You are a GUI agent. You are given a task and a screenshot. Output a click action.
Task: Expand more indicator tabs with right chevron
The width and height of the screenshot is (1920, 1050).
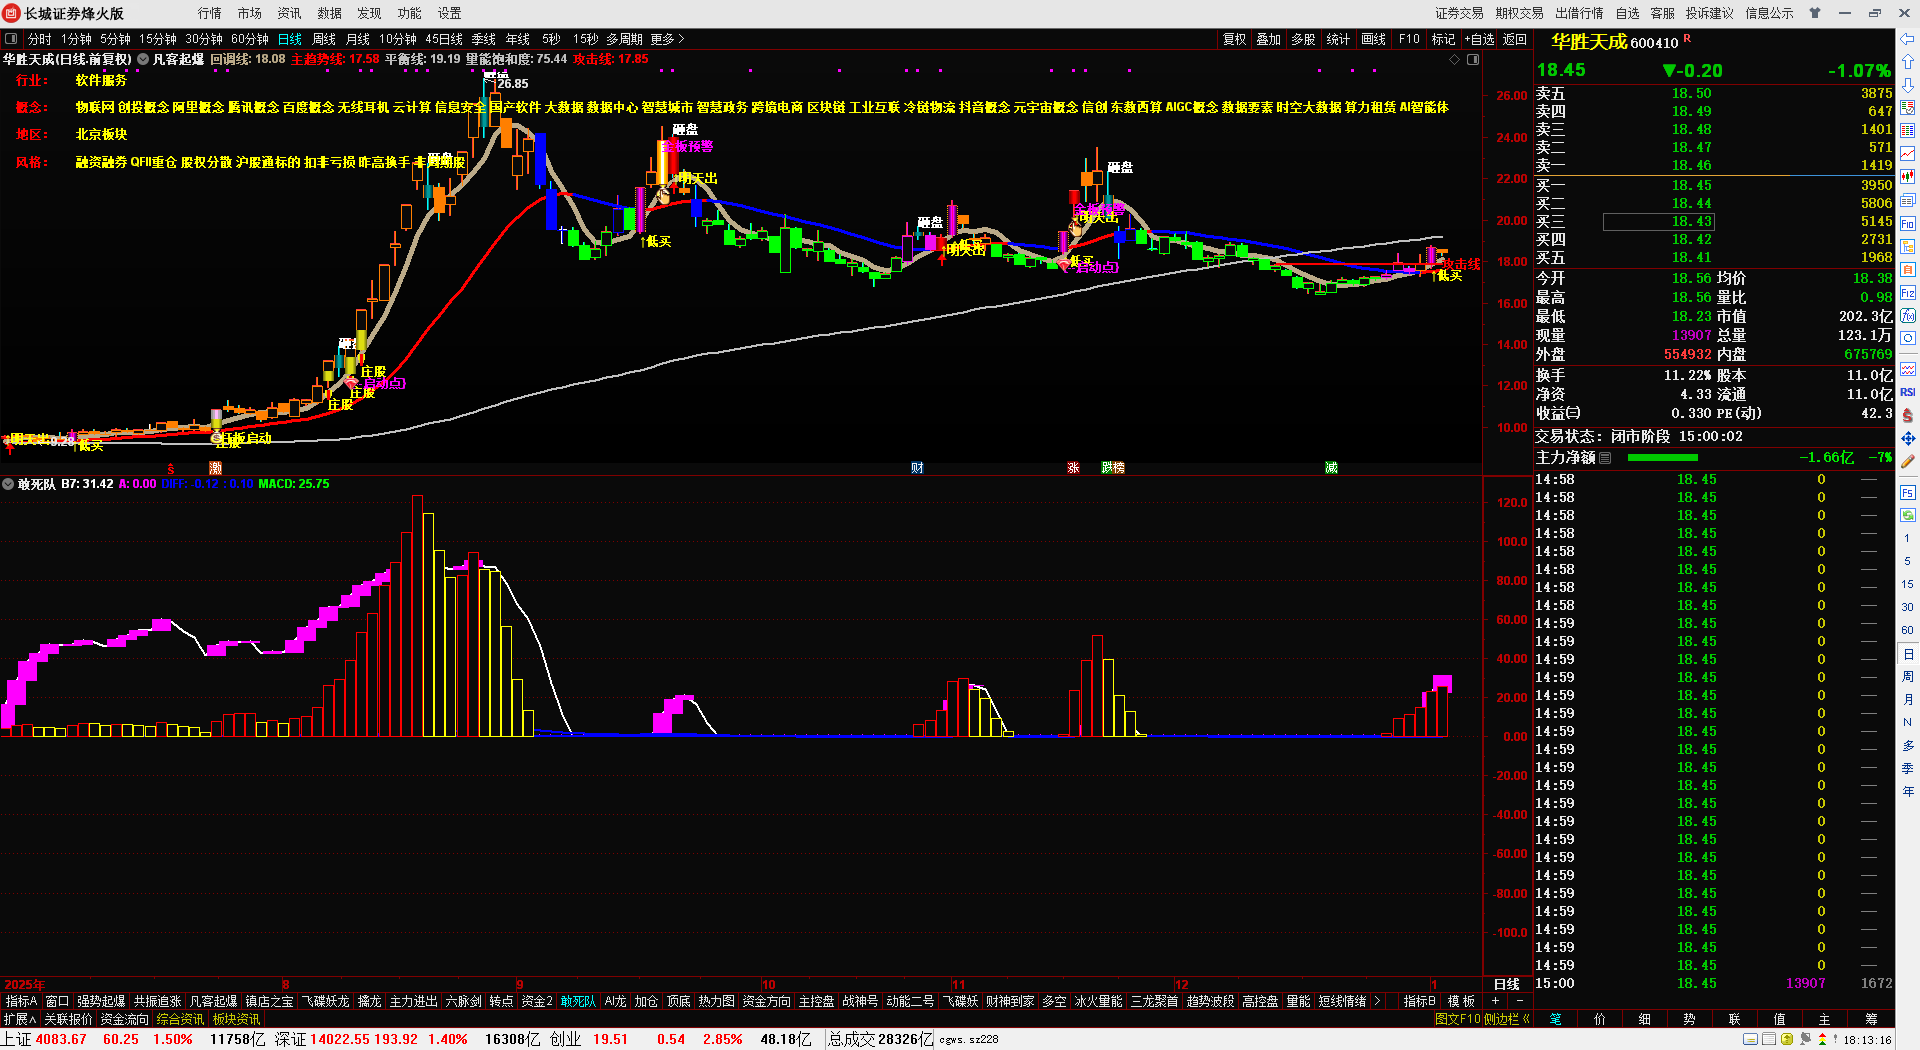coord(1377,1001)
